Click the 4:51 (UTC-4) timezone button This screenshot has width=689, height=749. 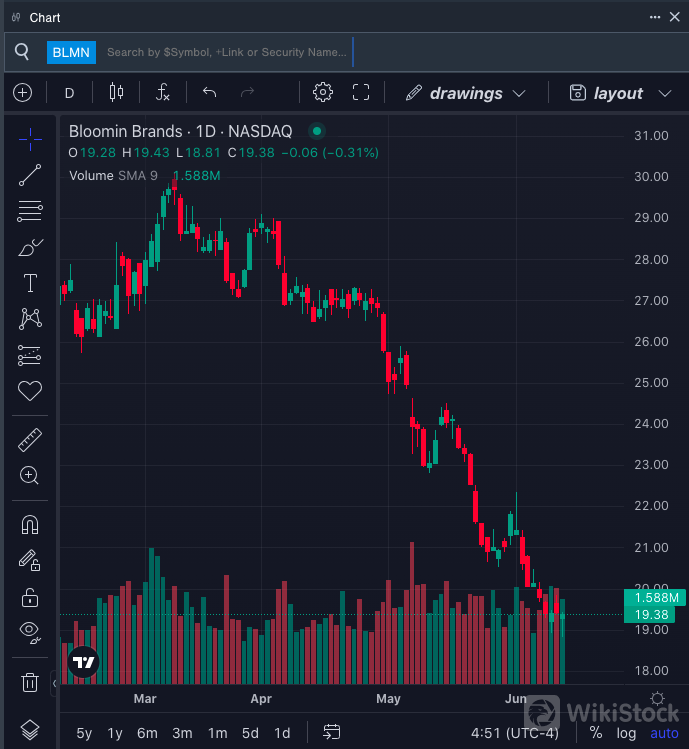(514, 733)
